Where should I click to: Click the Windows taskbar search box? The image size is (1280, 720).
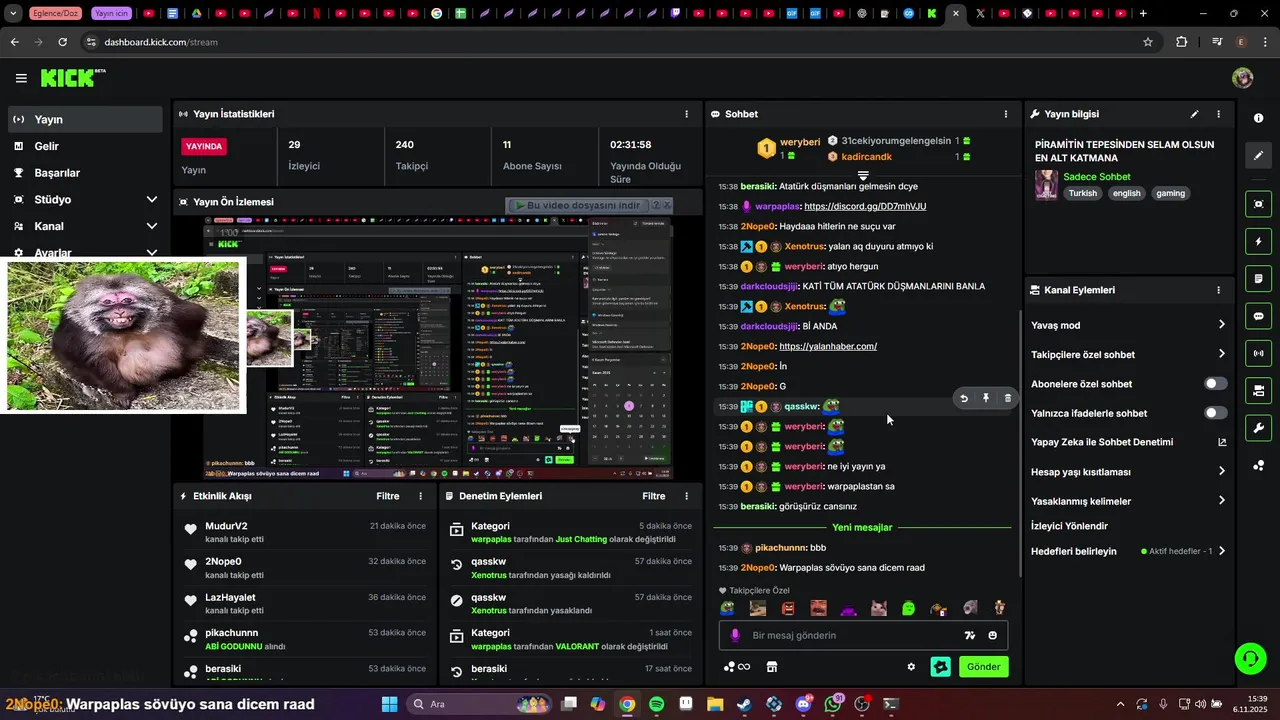click(x=478, y=704)
